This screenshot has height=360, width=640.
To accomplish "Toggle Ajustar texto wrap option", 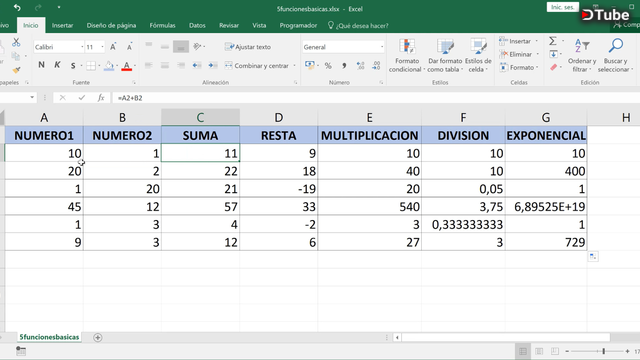I will coord(248,47).
